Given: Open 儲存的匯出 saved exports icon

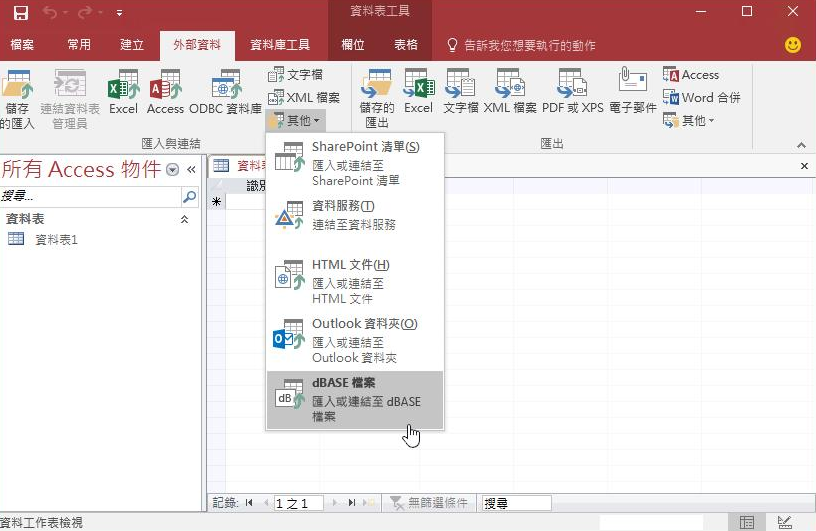Looking at the screenshot, I should coord(377,98).
